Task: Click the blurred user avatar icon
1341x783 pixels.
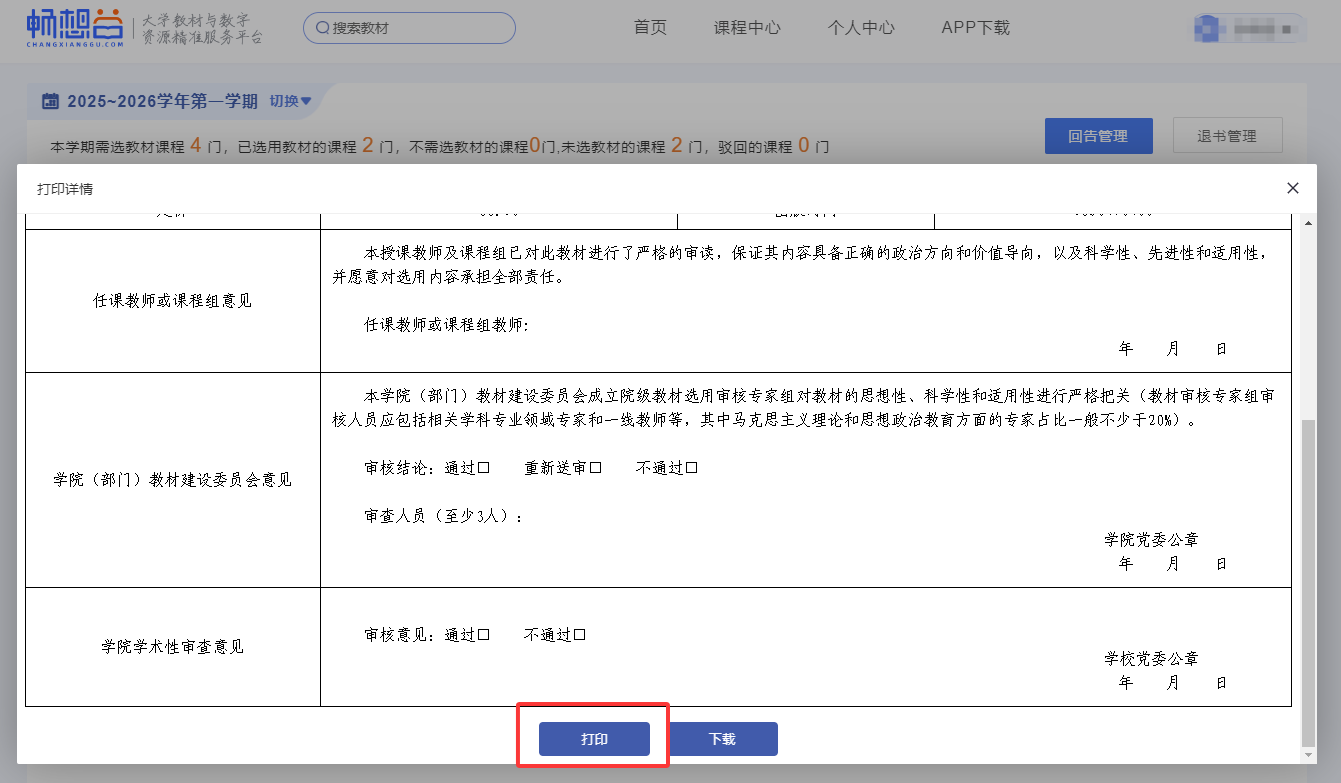Action: pyautogui.click(x=1211, y=28)
